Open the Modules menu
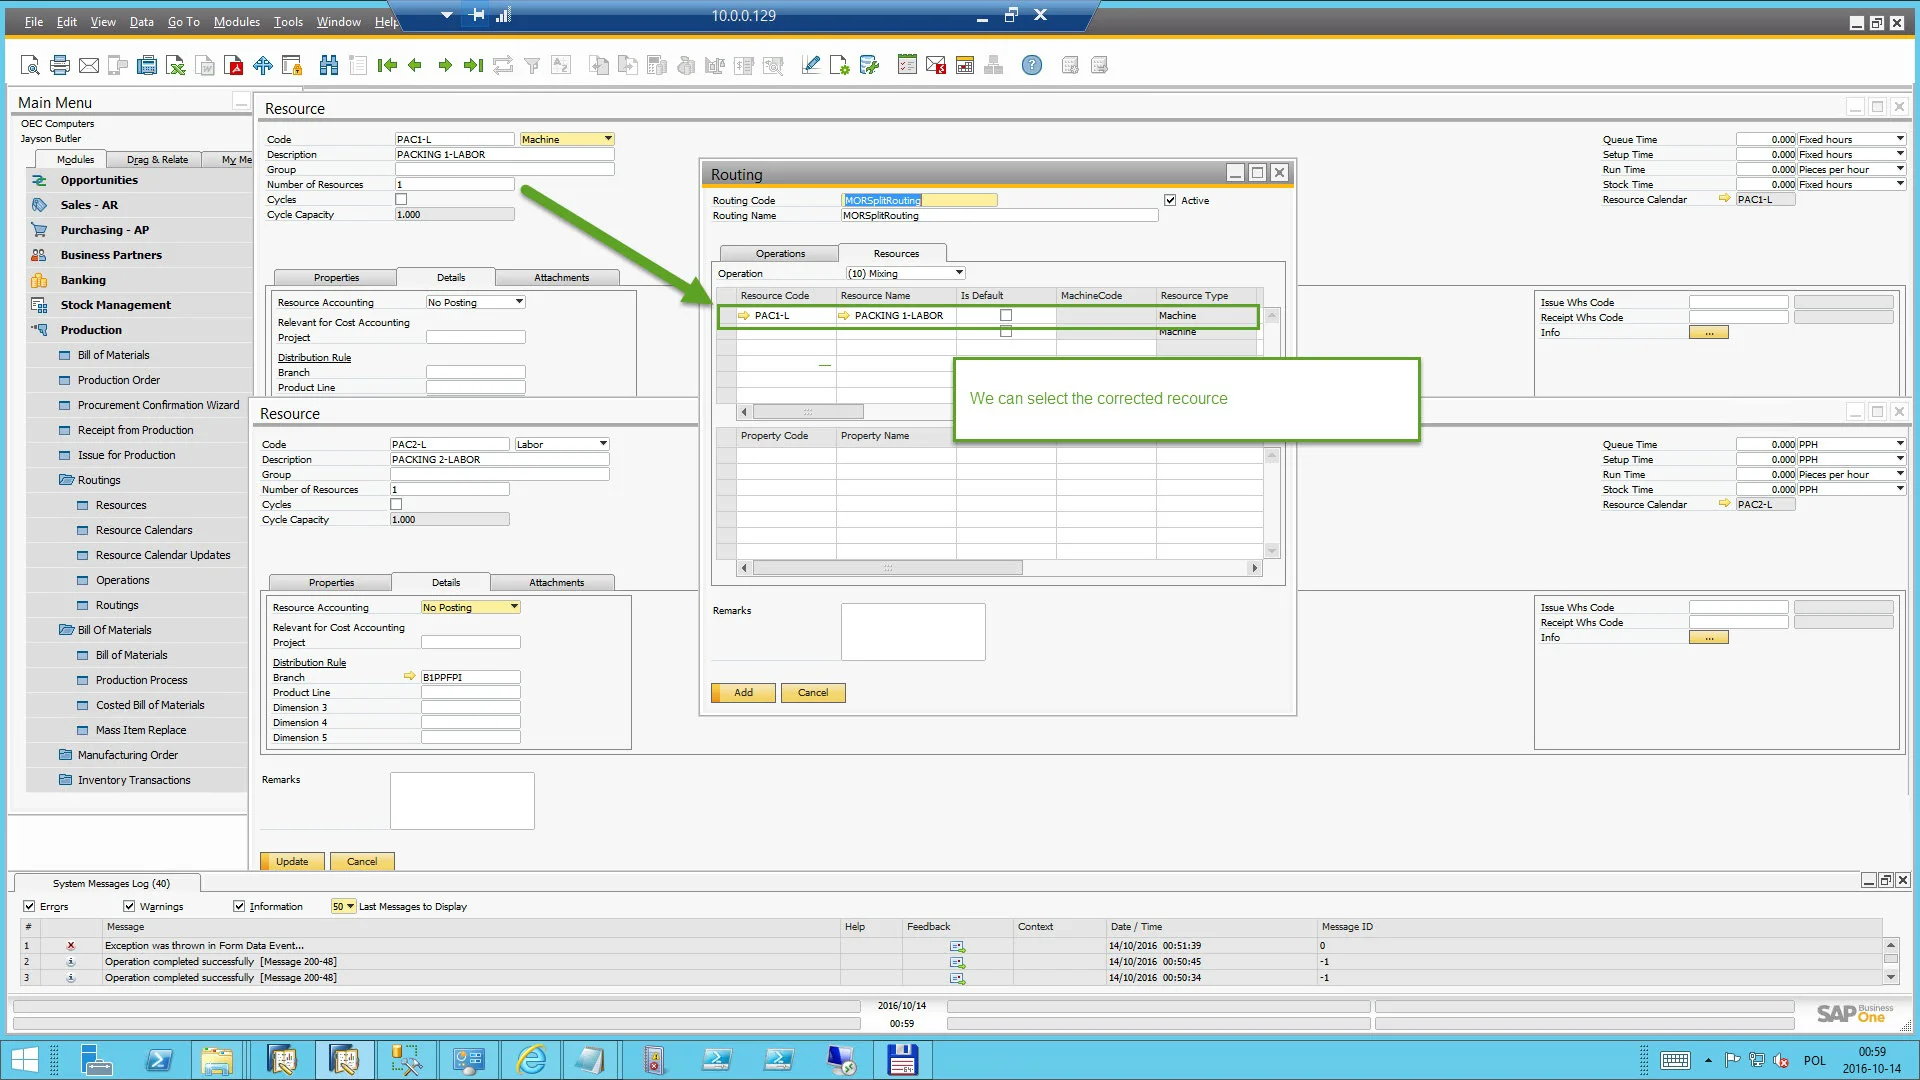The image size is (1920, 1080). [x=236, y=22]
